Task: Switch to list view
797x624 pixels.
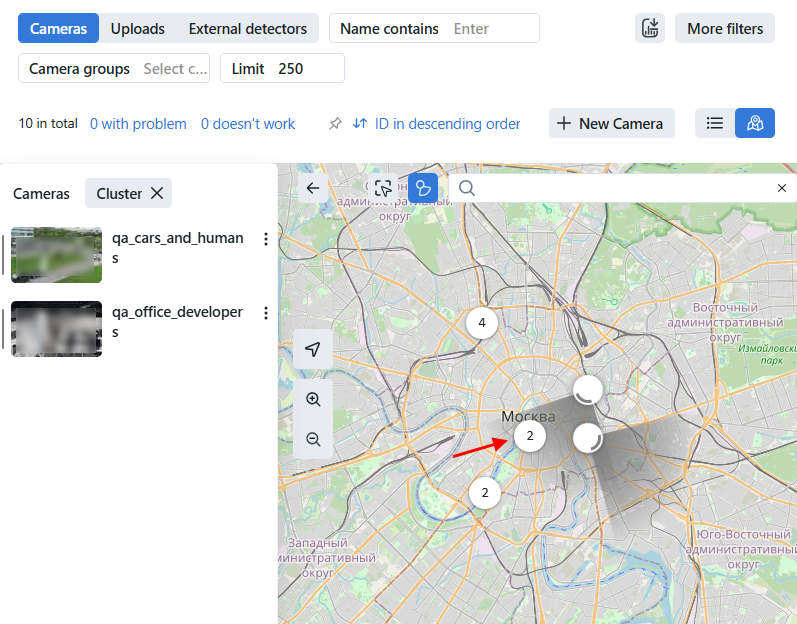Action: (715, 123)
